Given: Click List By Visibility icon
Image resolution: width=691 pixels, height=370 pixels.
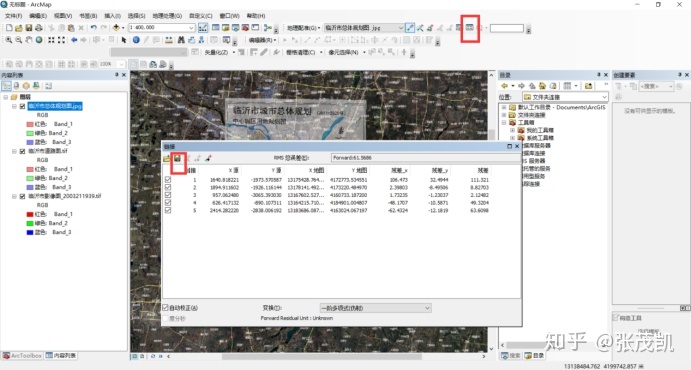Looking at the screenshot, I should [26, 86].
